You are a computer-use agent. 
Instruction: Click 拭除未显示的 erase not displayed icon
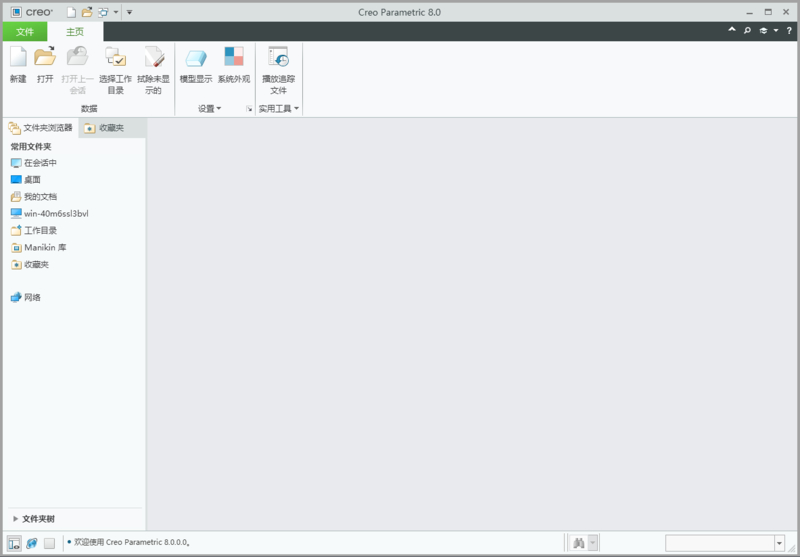click(154, 57)
